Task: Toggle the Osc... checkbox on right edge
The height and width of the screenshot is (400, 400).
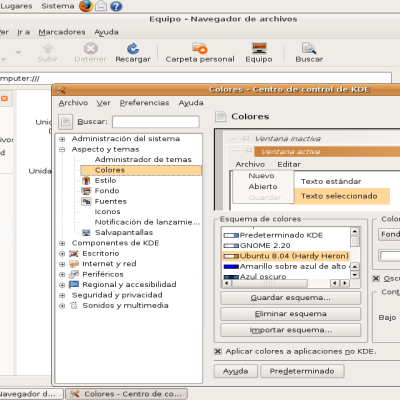Action: tap(376, 278)
